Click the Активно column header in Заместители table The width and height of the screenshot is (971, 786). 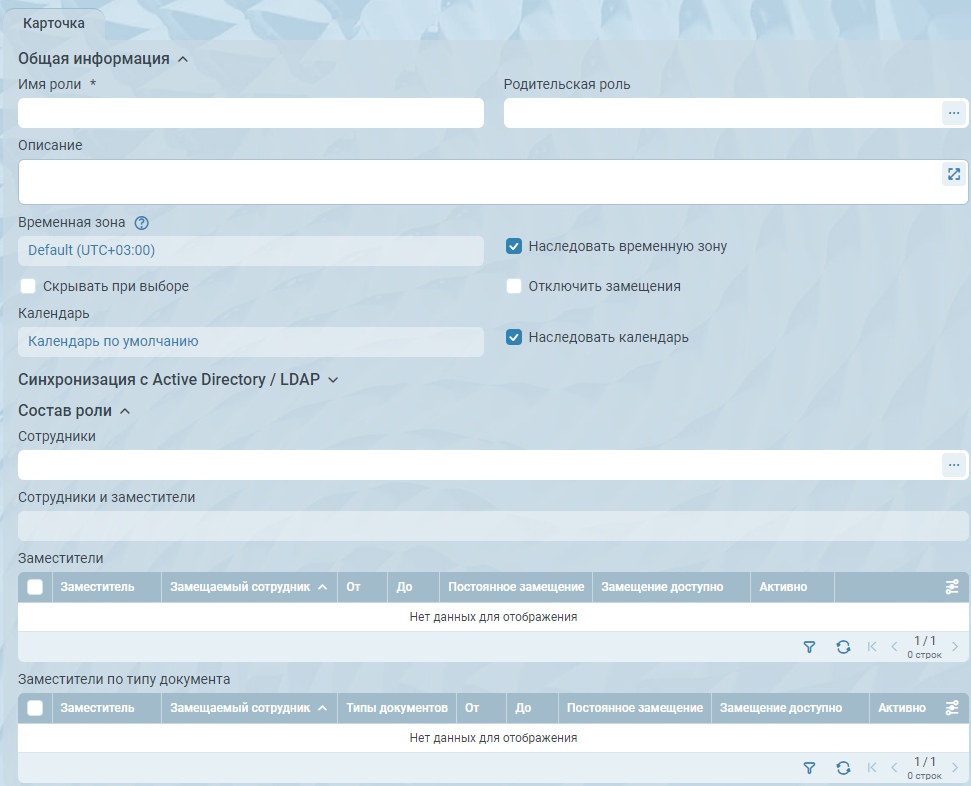pos(783,587)
